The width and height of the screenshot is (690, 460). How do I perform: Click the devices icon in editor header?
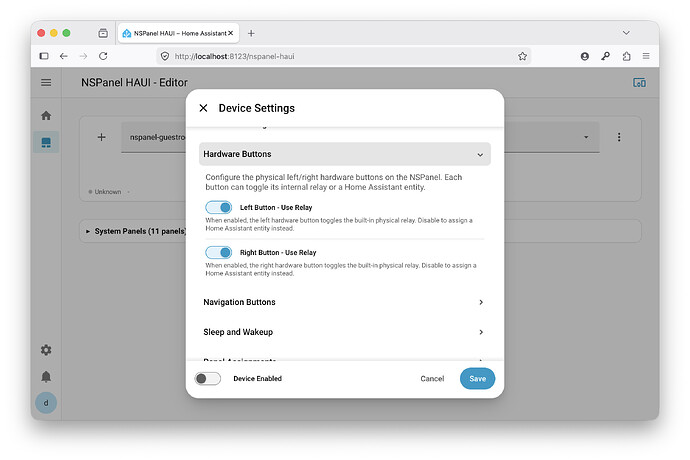pyautogui.click(x=639, y=83)
